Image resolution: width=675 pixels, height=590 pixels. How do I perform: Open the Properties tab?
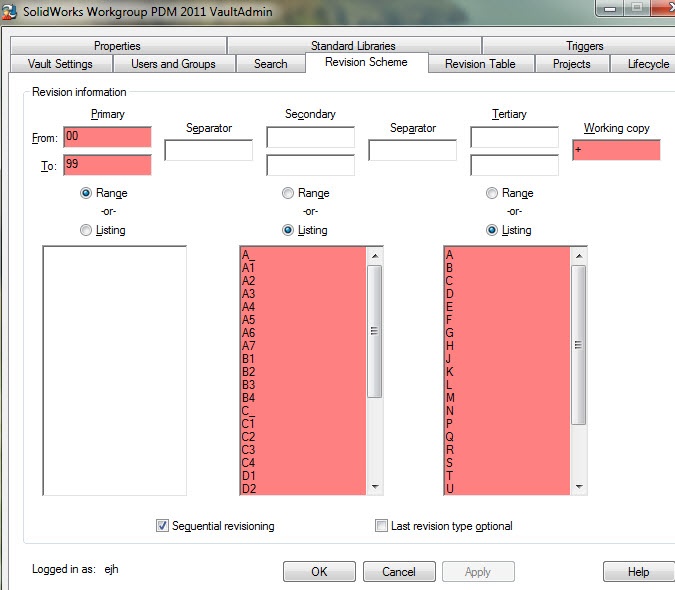(x=118, y=46)
